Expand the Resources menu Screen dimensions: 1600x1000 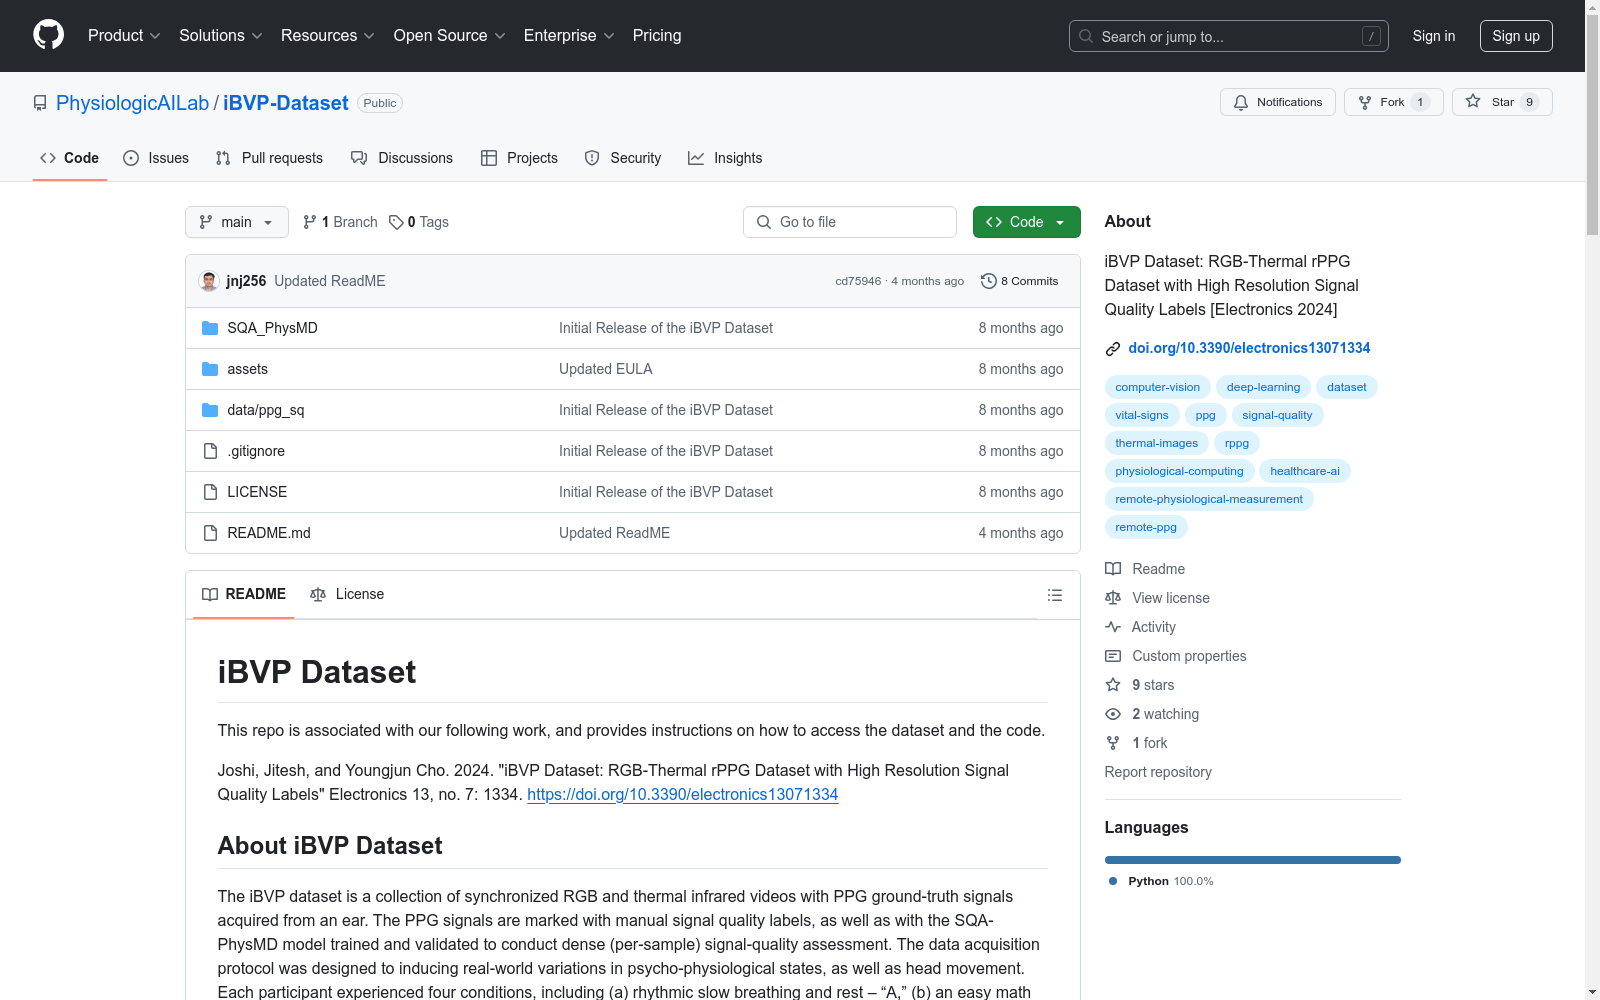[x=328, y=35]
